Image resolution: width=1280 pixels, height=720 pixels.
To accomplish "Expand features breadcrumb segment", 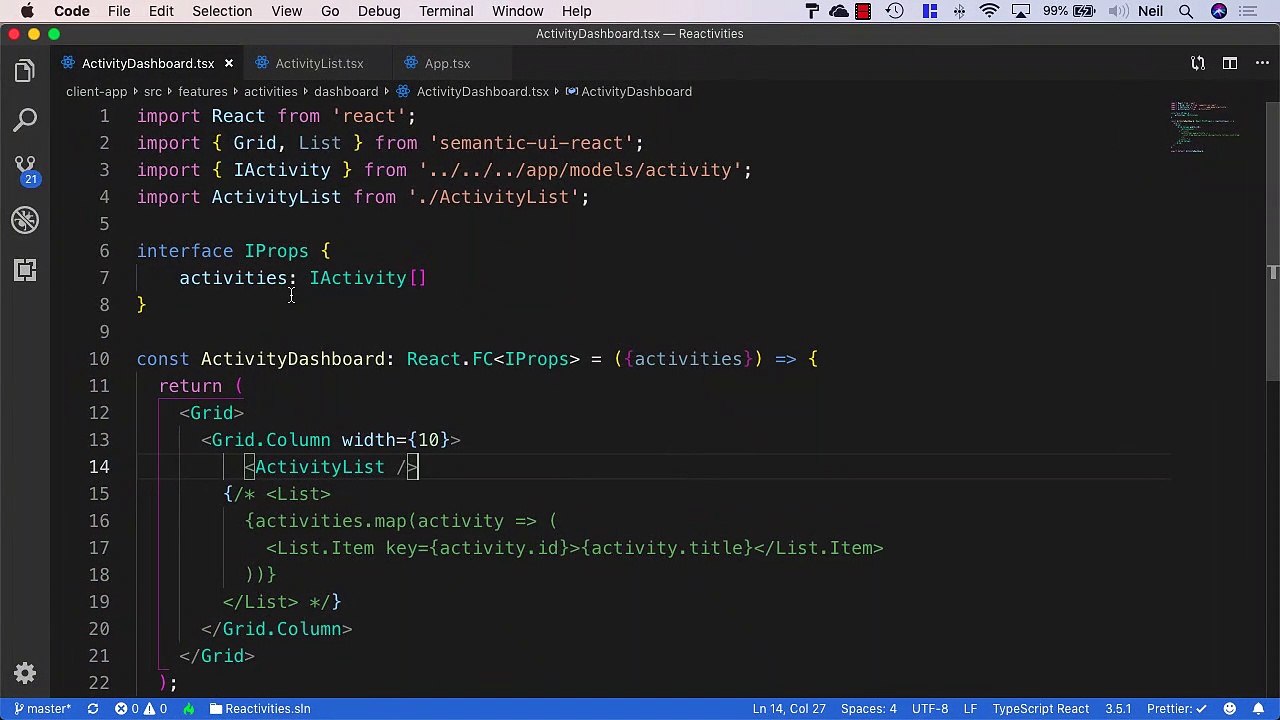I will click(x=203, y=91).
